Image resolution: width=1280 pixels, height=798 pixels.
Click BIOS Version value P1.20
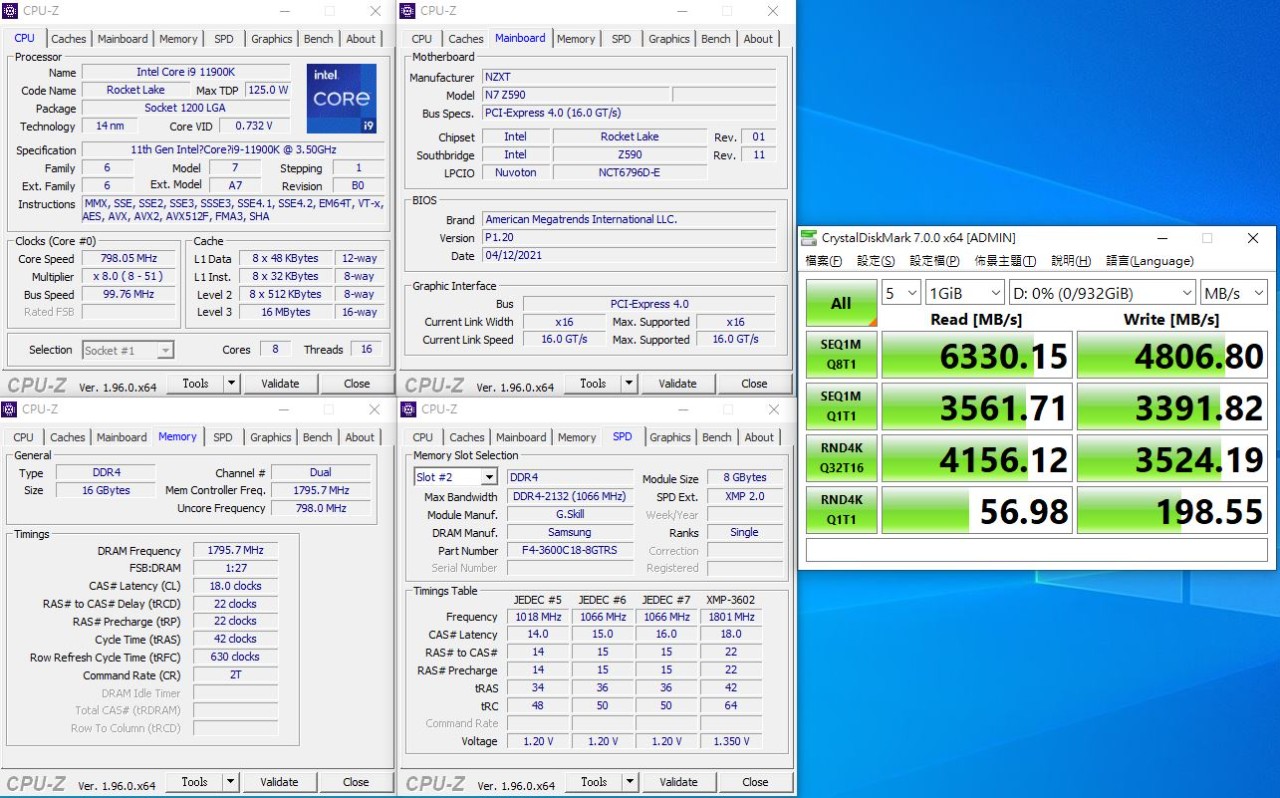pyautogui.click(x=629, y=238)
